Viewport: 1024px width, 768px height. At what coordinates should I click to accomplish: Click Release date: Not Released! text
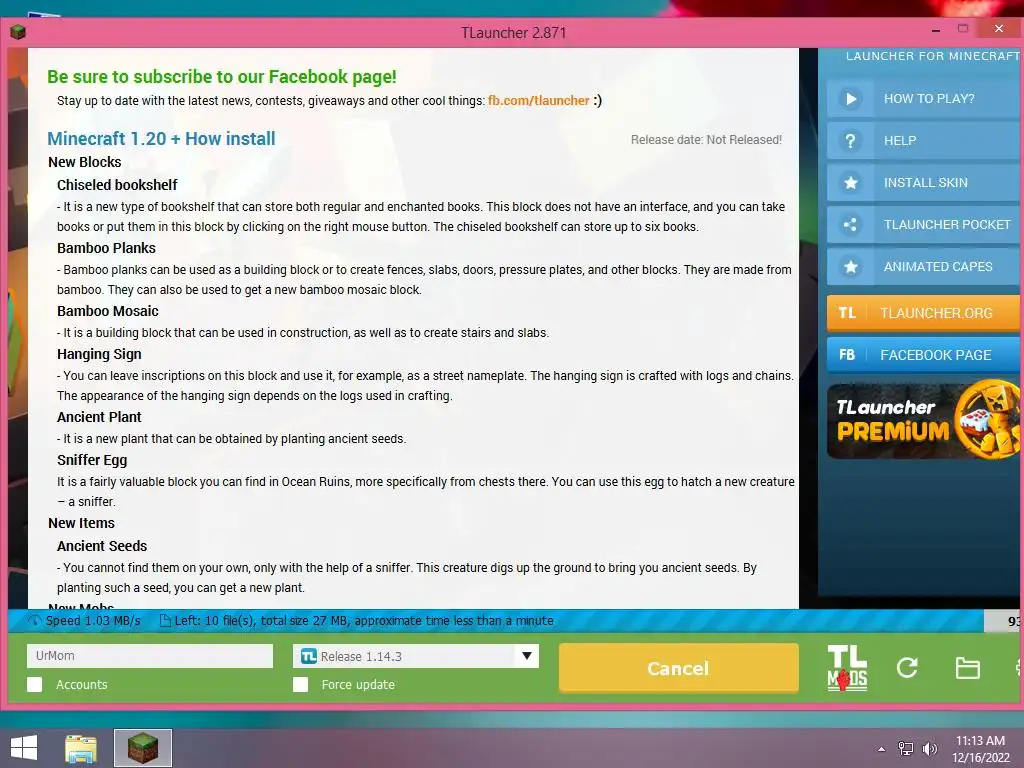[706, 140]
